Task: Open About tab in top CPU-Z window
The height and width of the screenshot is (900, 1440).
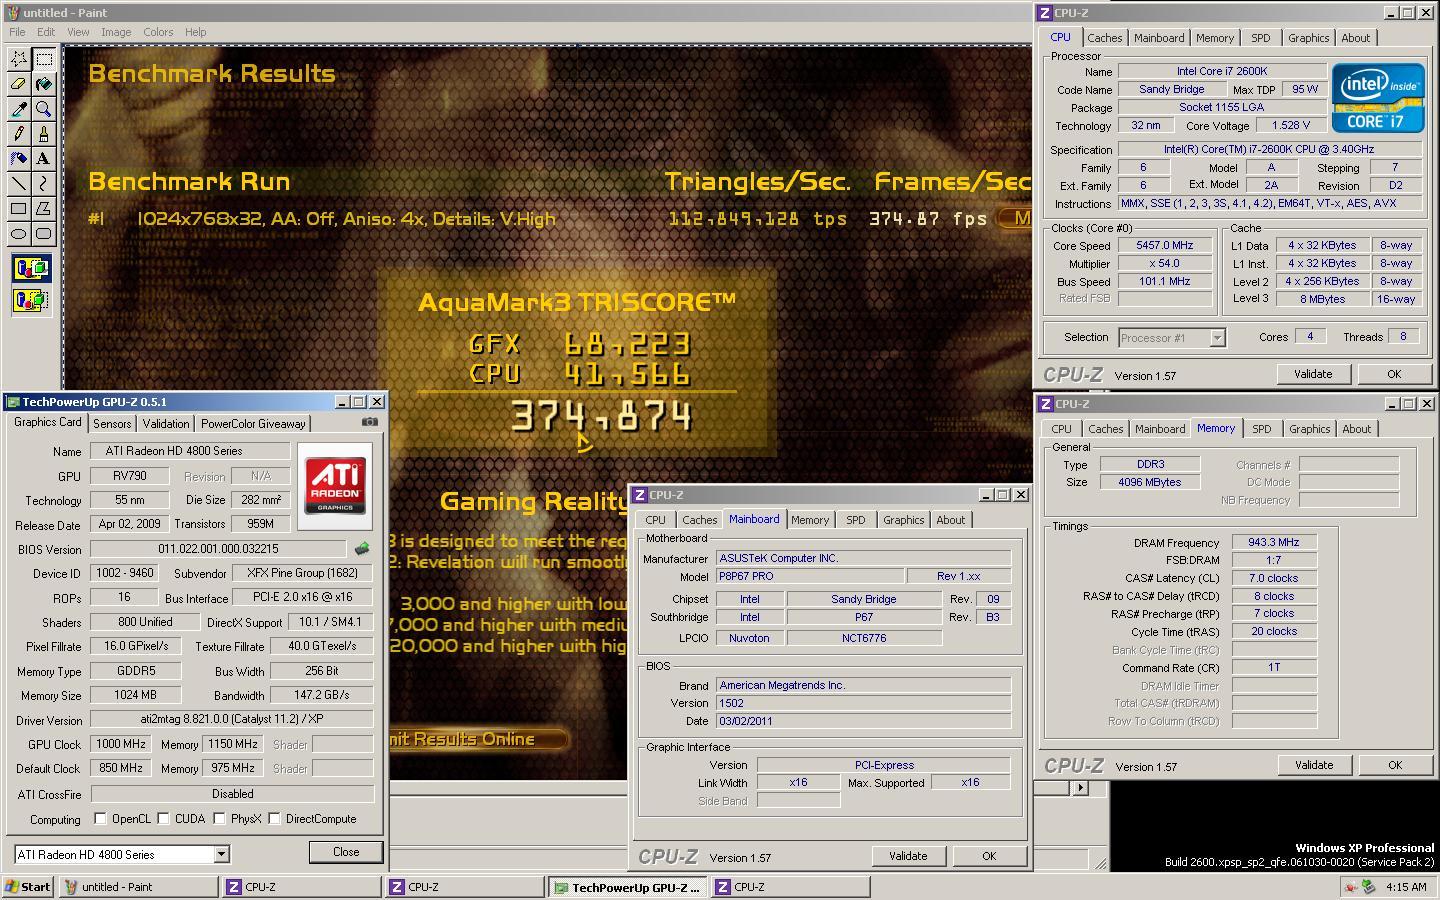Action: pyautogui.click(x=1356, y=38)
